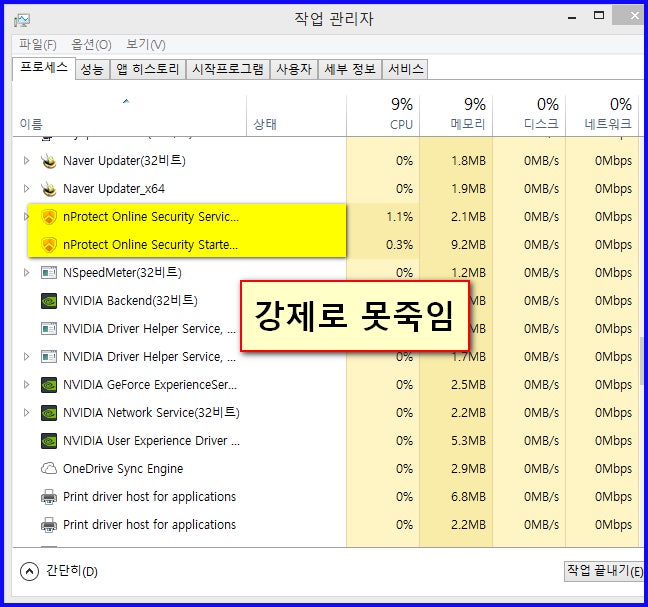Viewport: 648px width, 607px height.
Task: Click the 5.3MB memory value
Action: [468, 441]
